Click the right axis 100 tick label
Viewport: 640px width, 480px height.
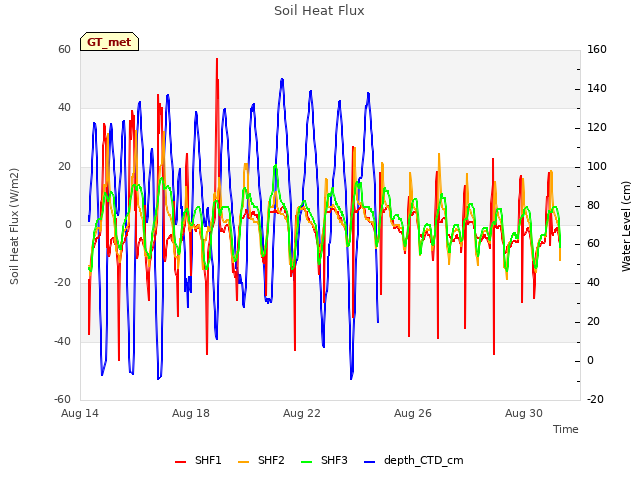597,167
